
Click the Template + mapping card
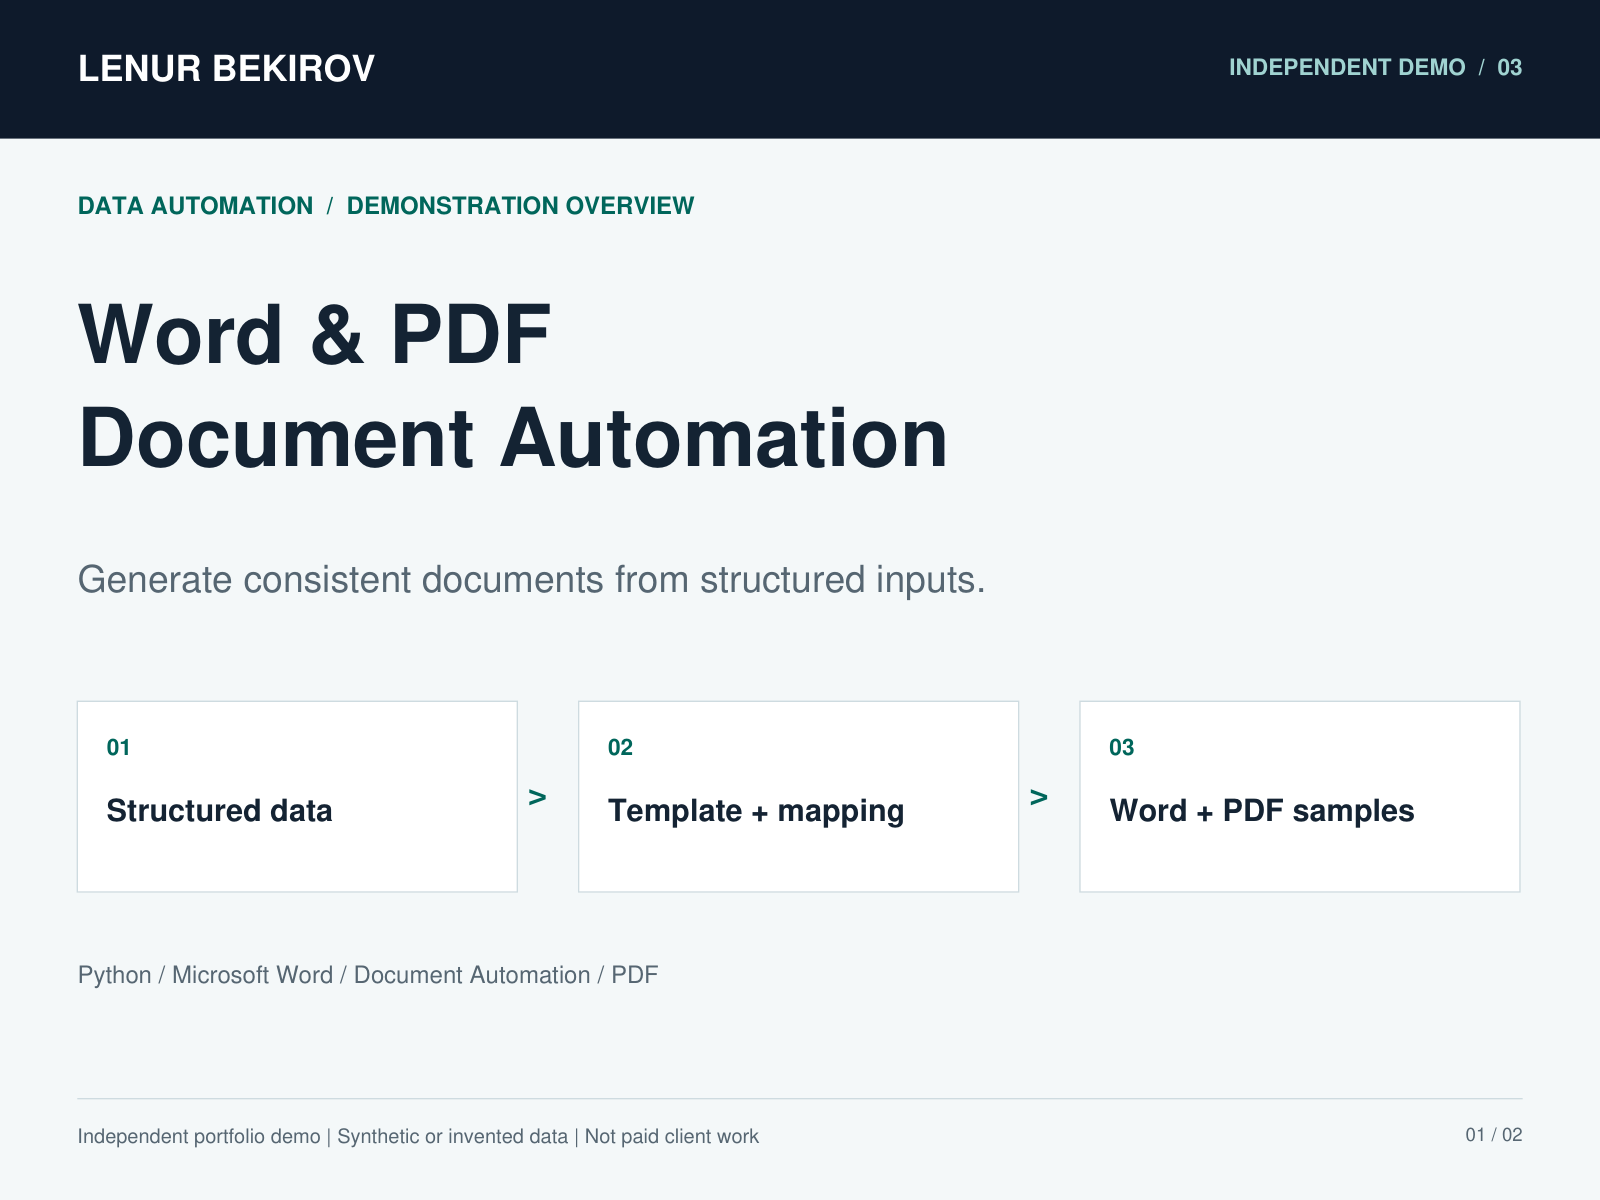pyautogui.click(x=798, y=796)
